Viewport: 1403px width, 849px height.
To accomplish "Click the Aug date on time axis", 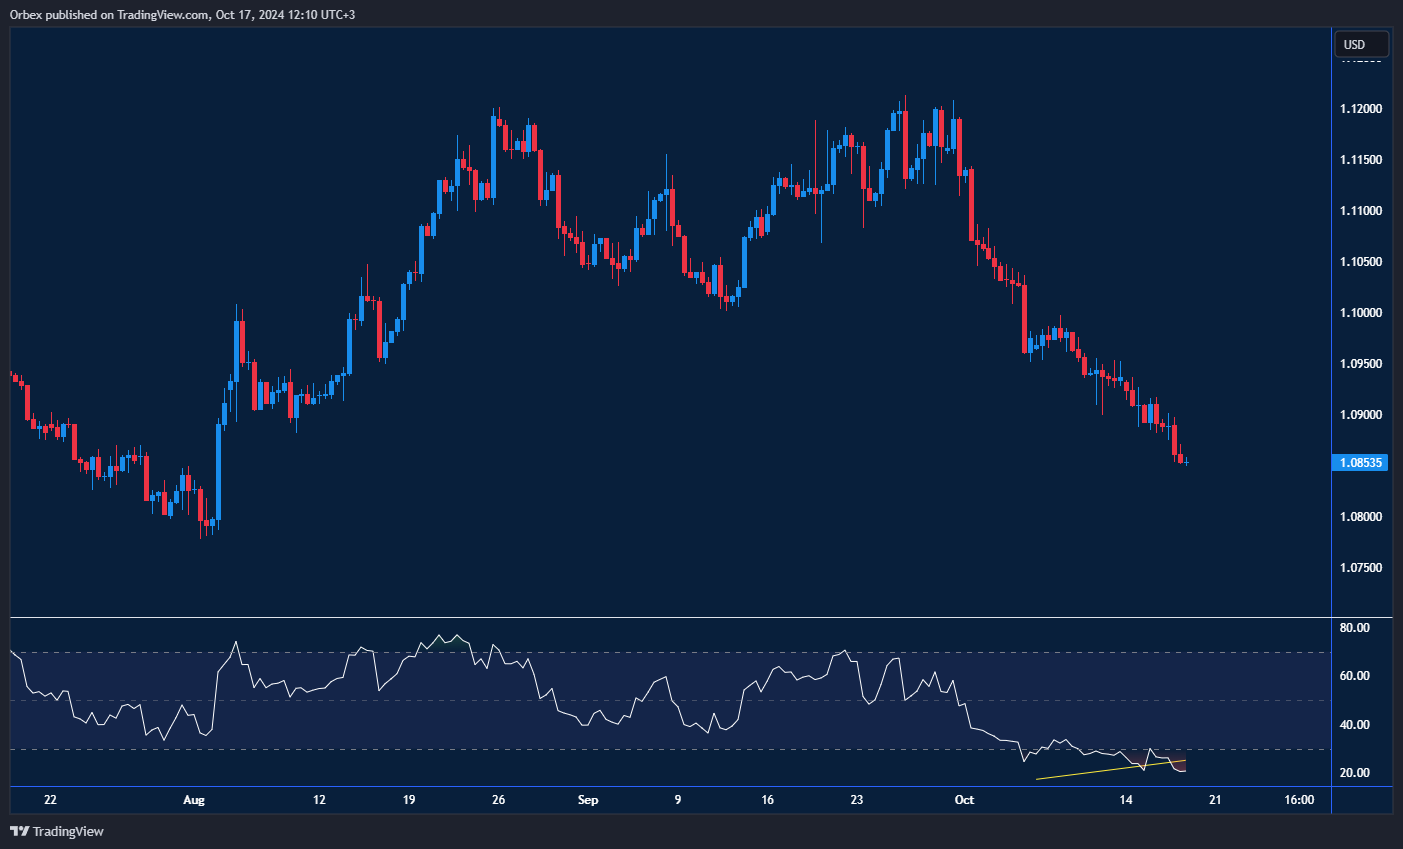I will point(194,800).
